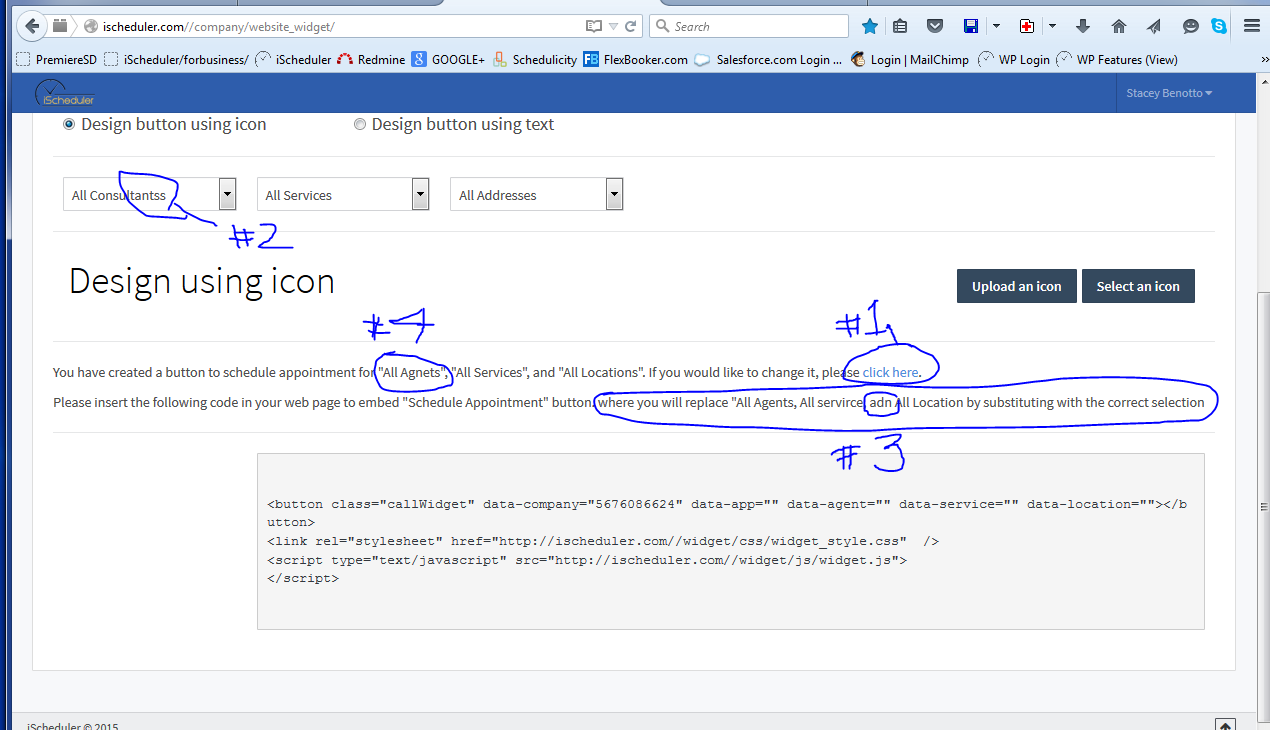Open the PremiereSD bookmark
The width and height of the screenshot is (1270, 730).
[58, 59]
